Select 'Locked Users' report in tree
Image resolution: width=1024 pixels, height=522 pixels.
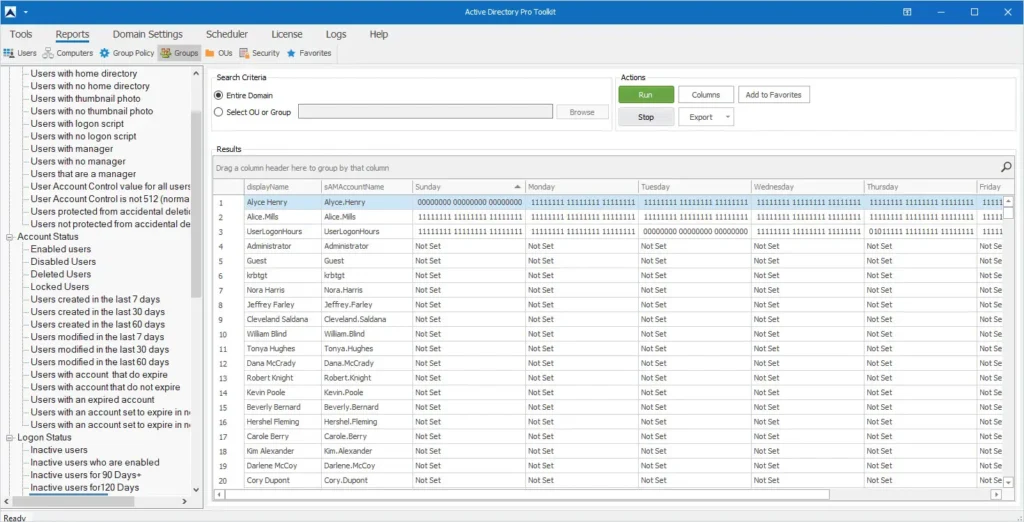point(59,286)
